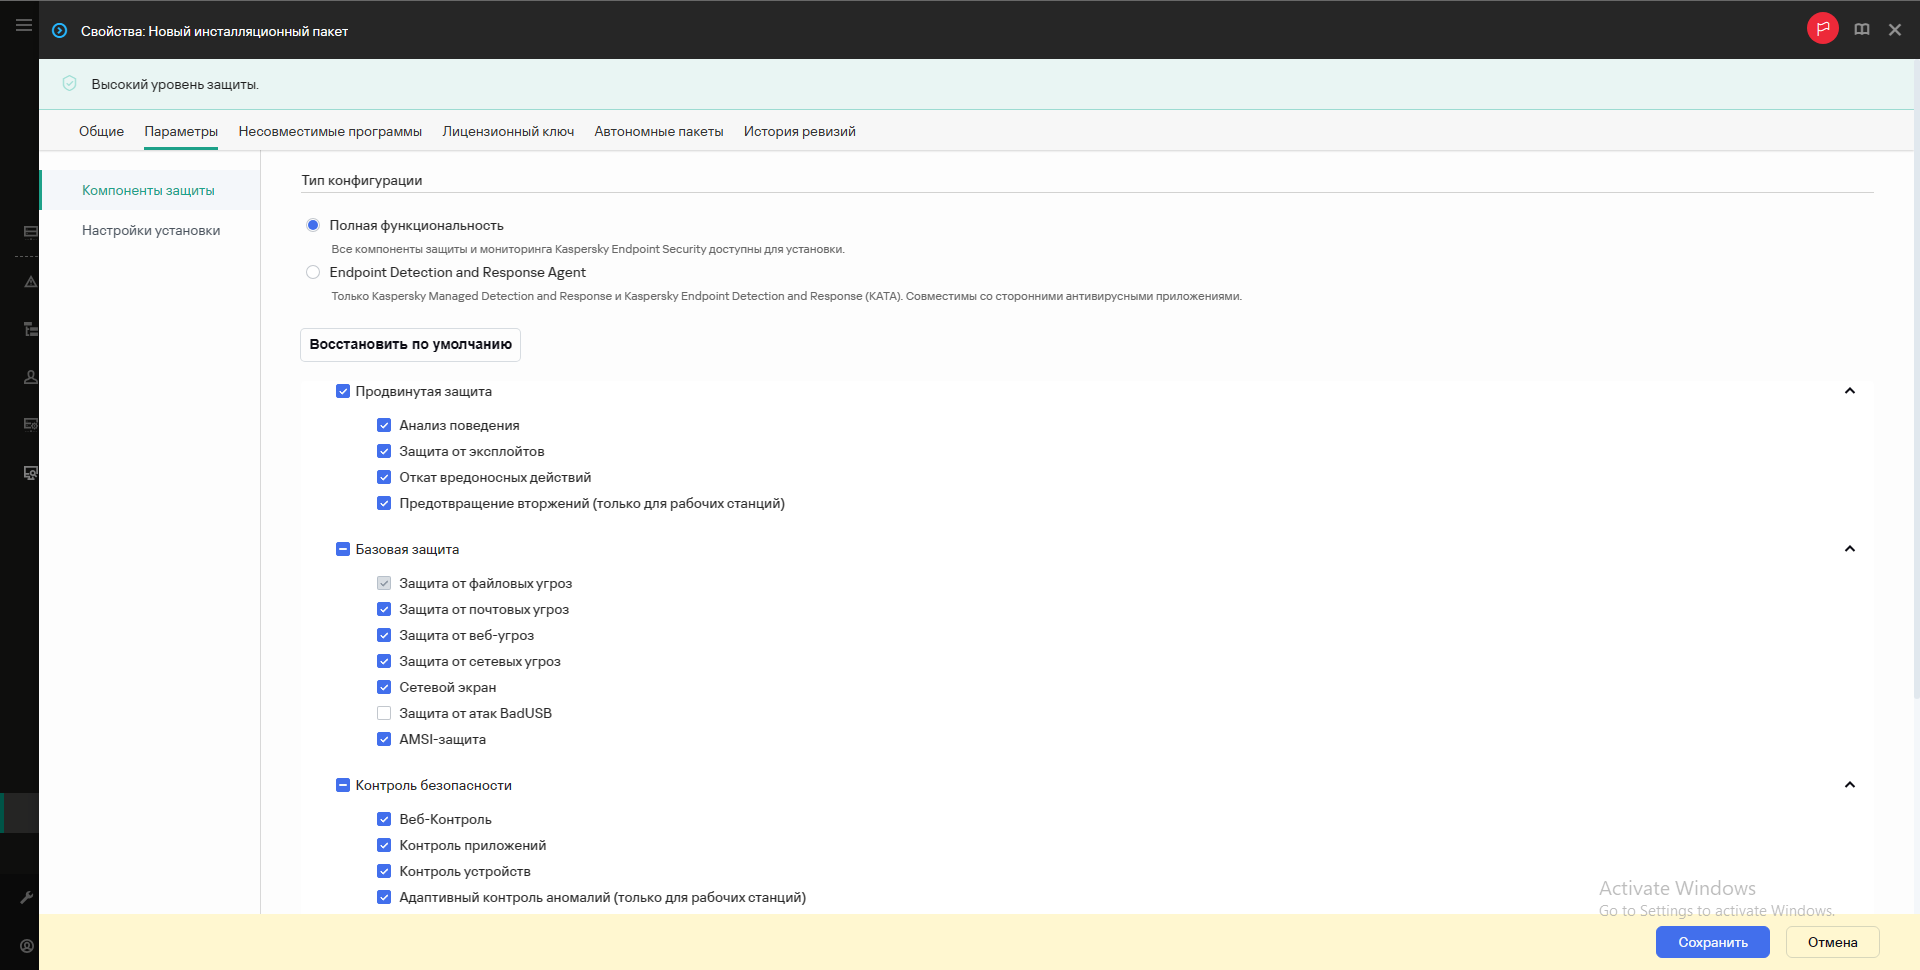Switch to the Лицензионный ключ tab
Screen dimensions: 1920x970
508,131
